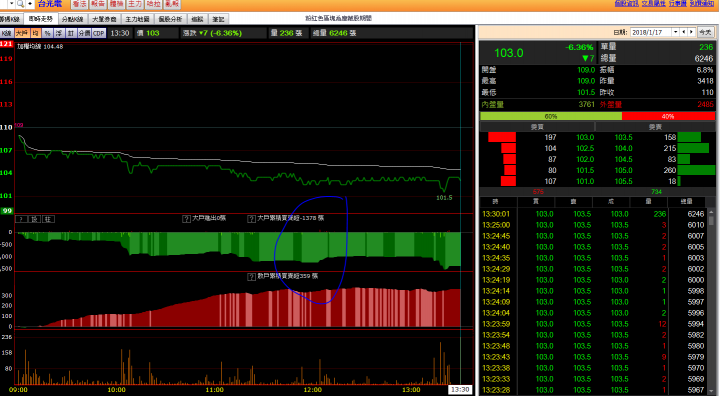Toggle the % percentage display button
This screenshot has width=720, height=396.
[47, 33]
